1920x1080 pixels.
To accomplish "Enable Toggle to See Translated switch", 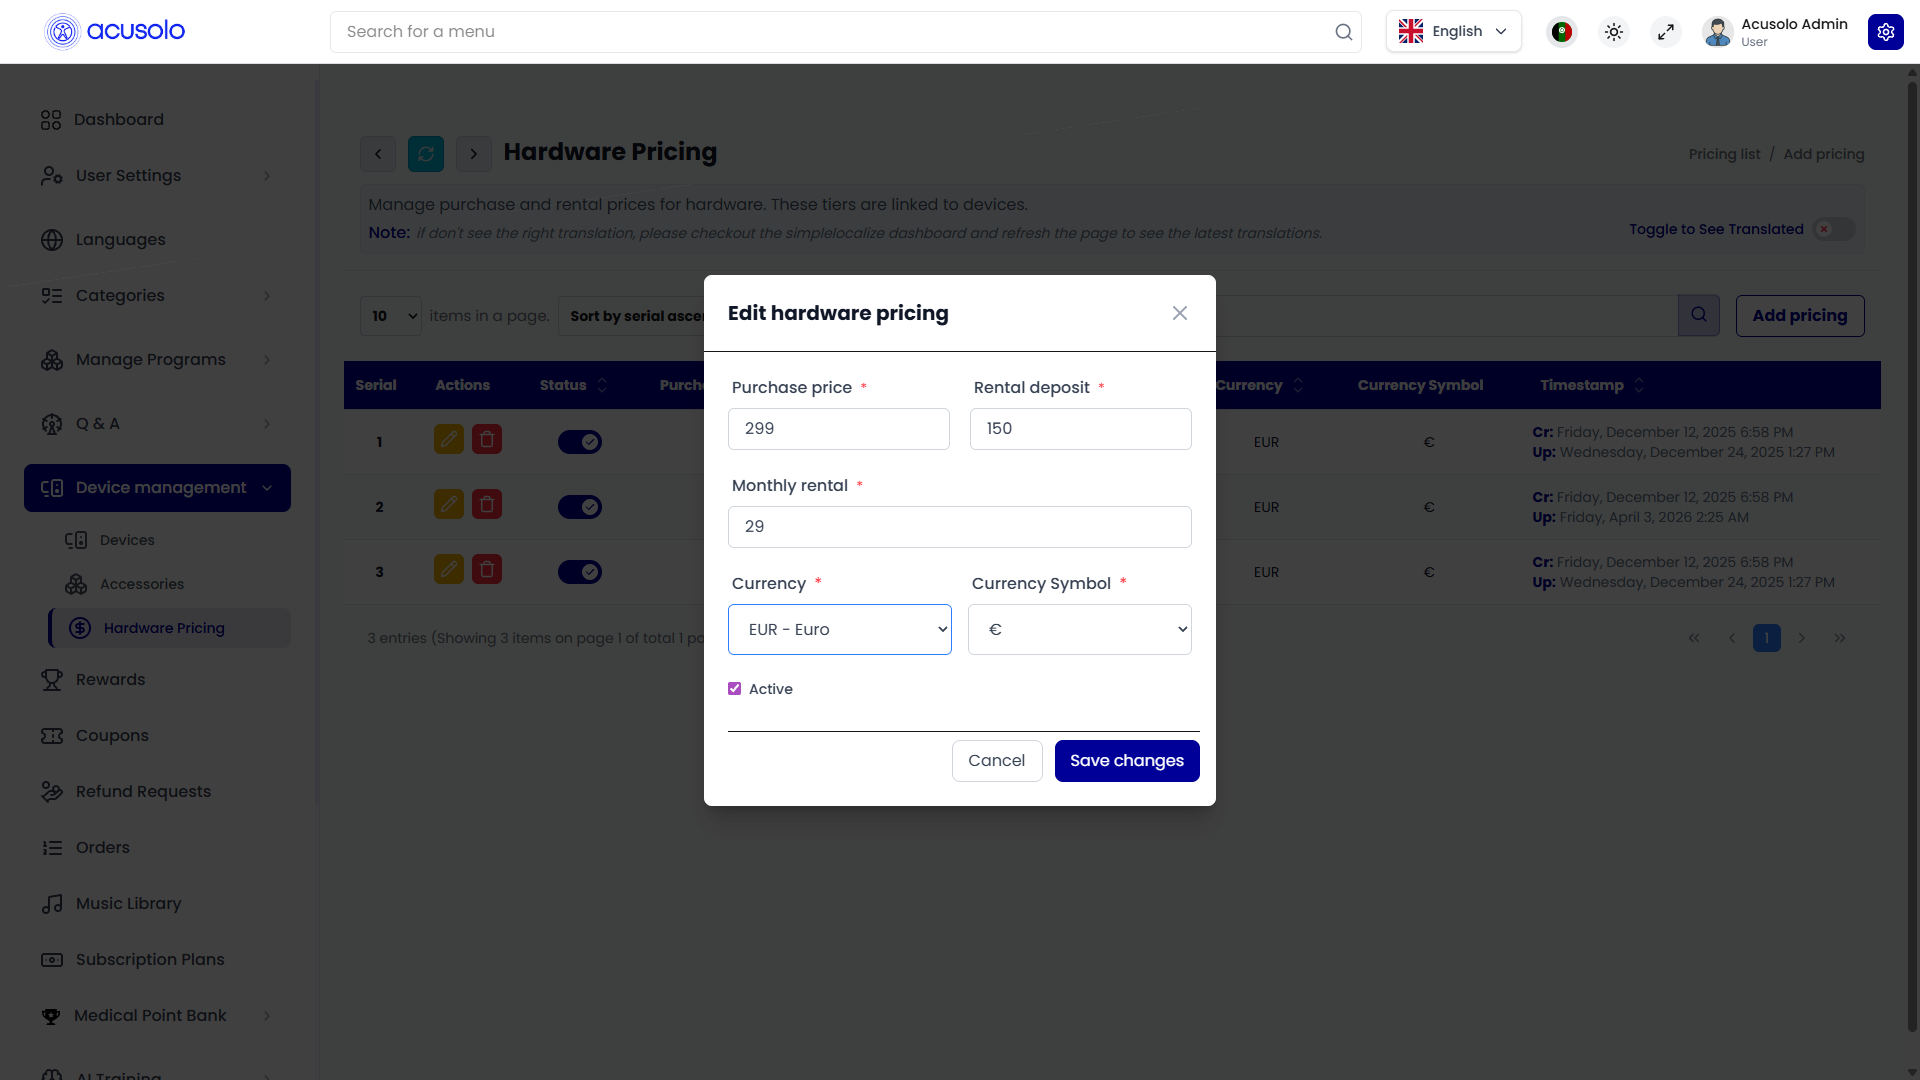I will [1834, 229].
